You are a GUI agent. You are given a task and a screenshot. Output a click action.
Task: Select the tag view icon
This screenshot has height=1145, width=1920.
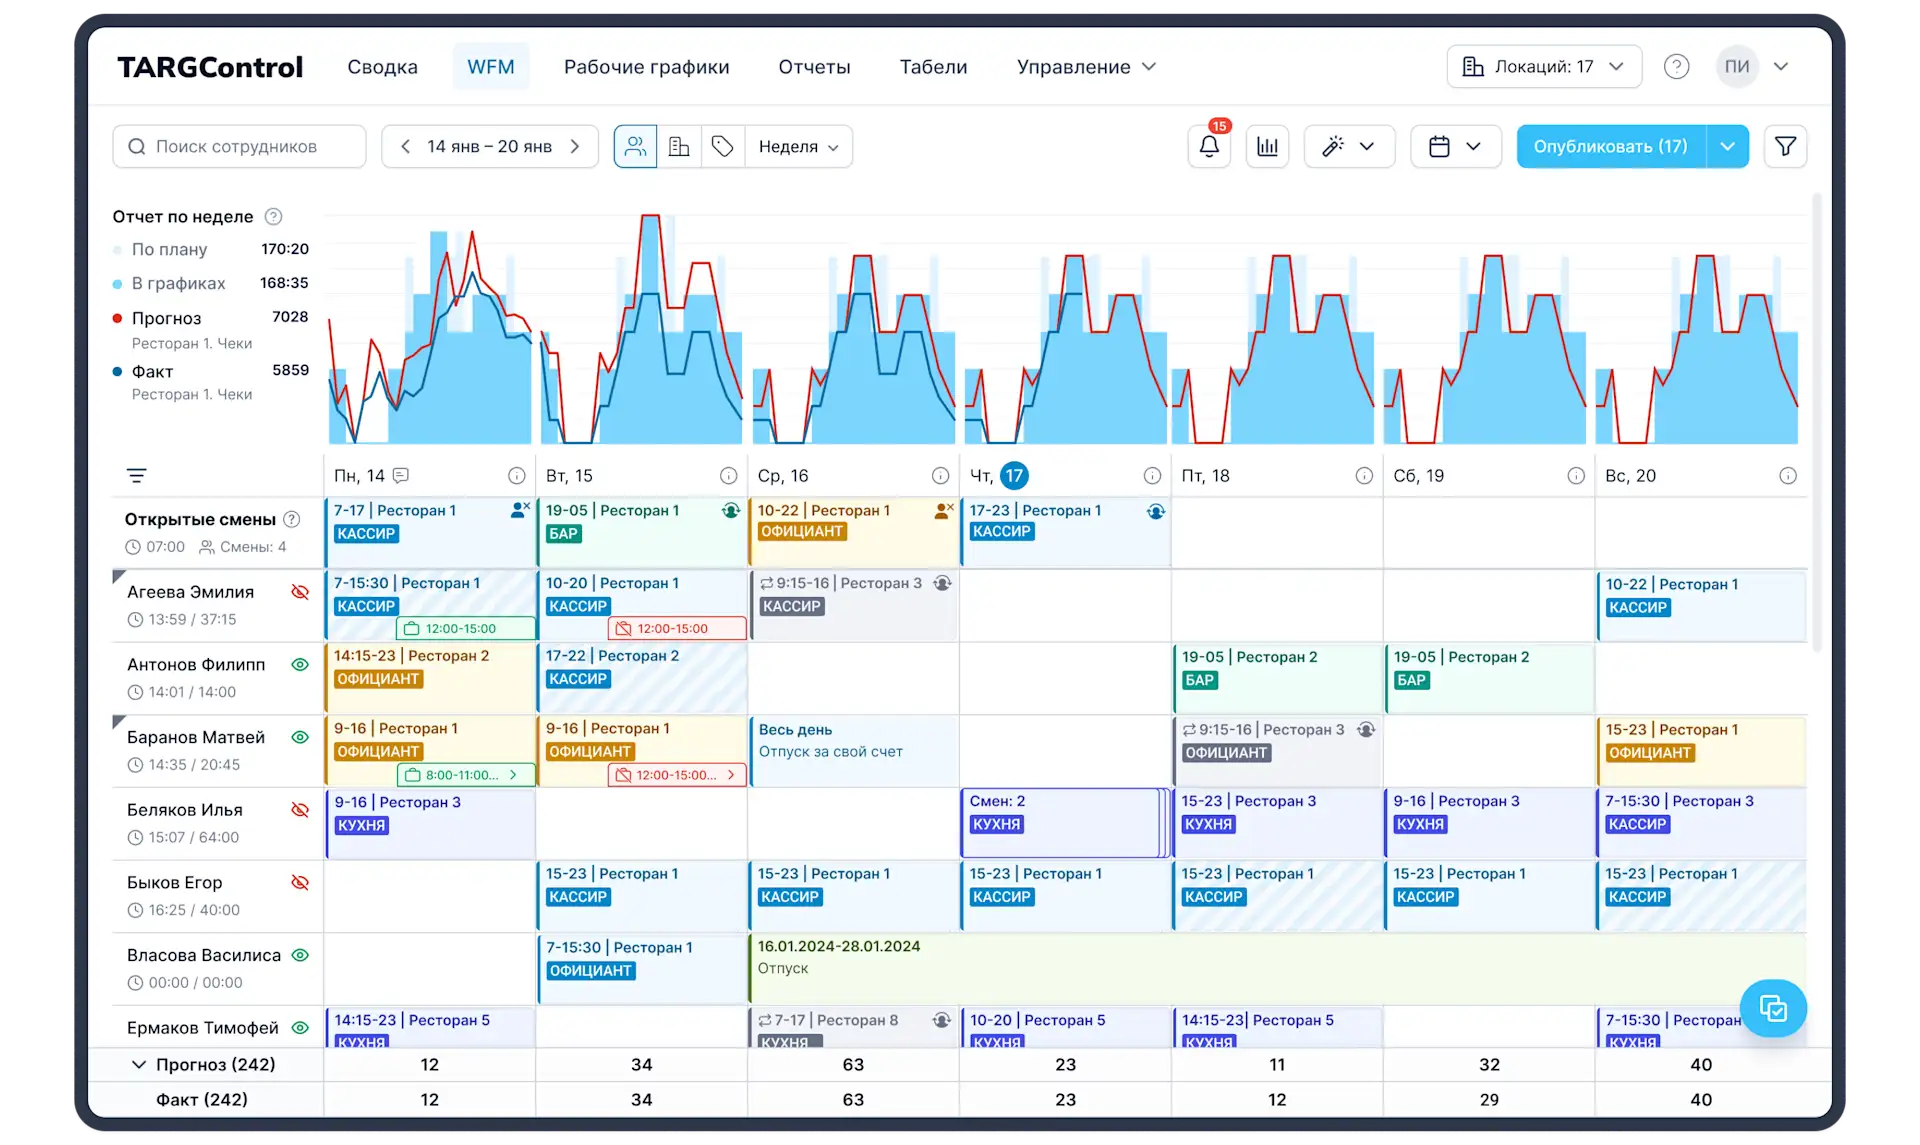pos(723,147)
